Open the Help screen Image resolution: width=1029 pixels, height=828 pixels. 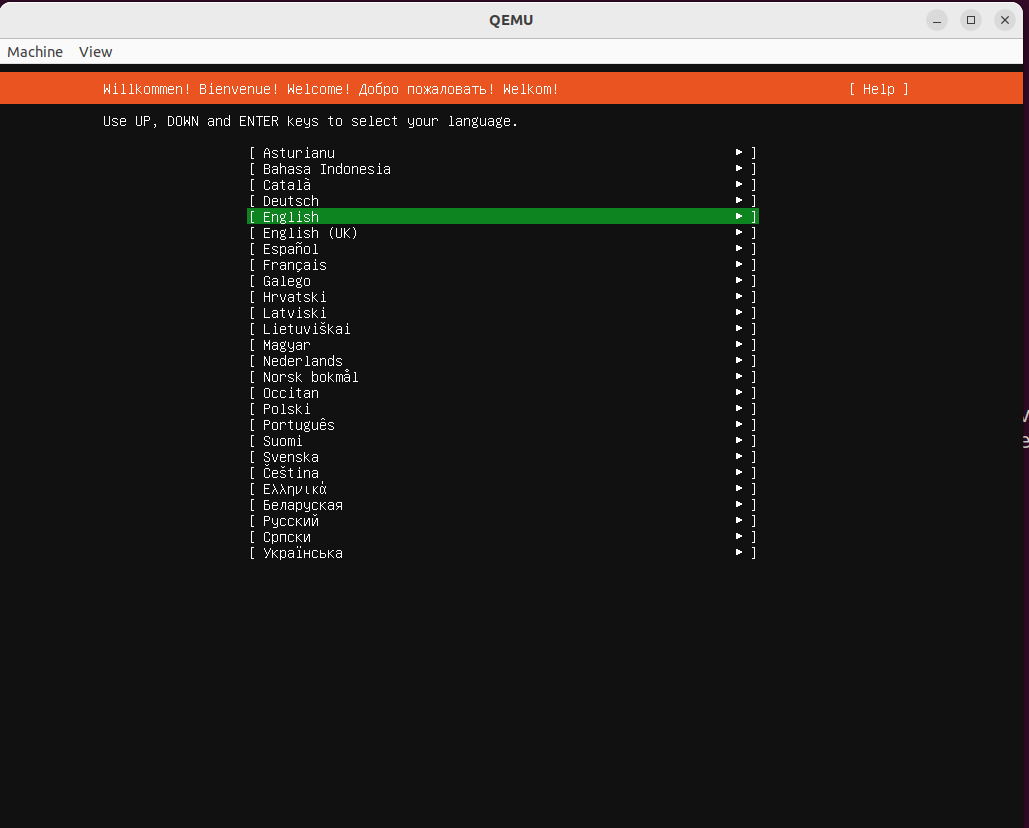pos(878,89)
